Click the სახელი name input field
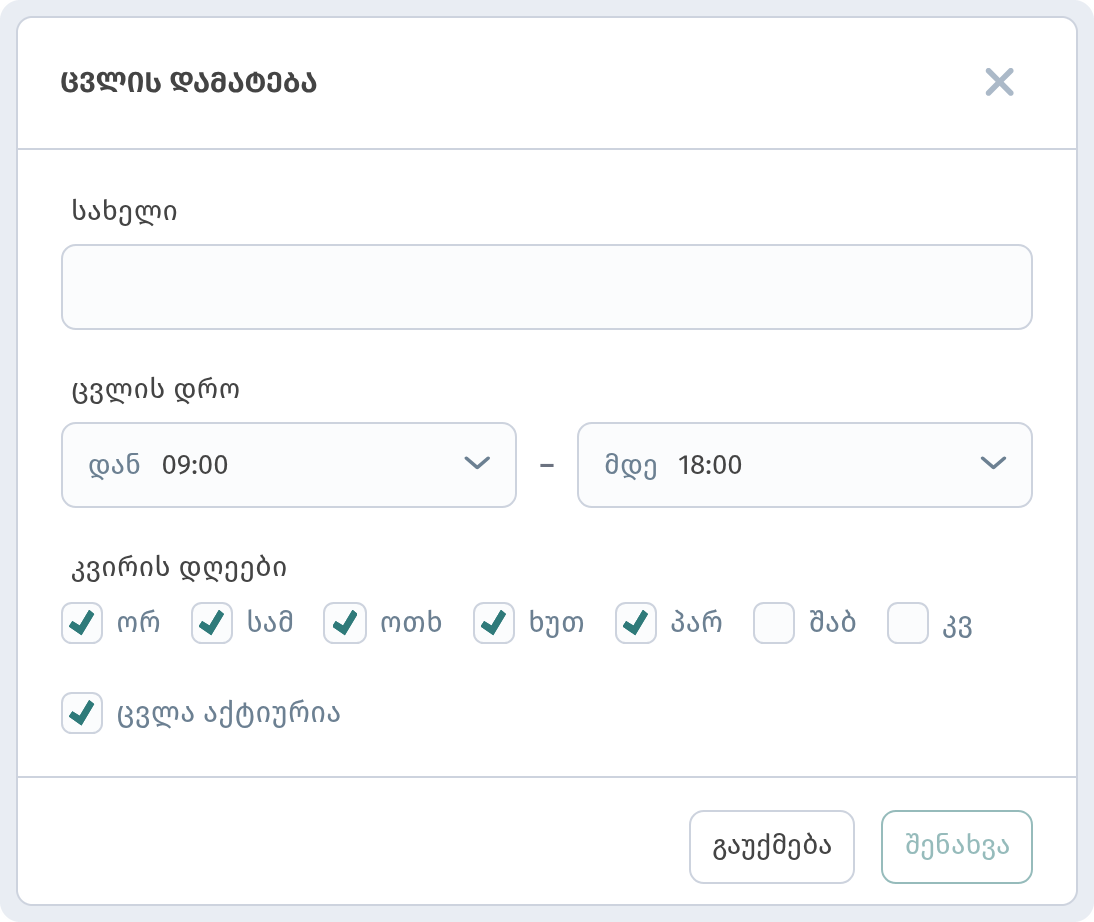This screenshot has height=922, width=1094. [546, 287]
